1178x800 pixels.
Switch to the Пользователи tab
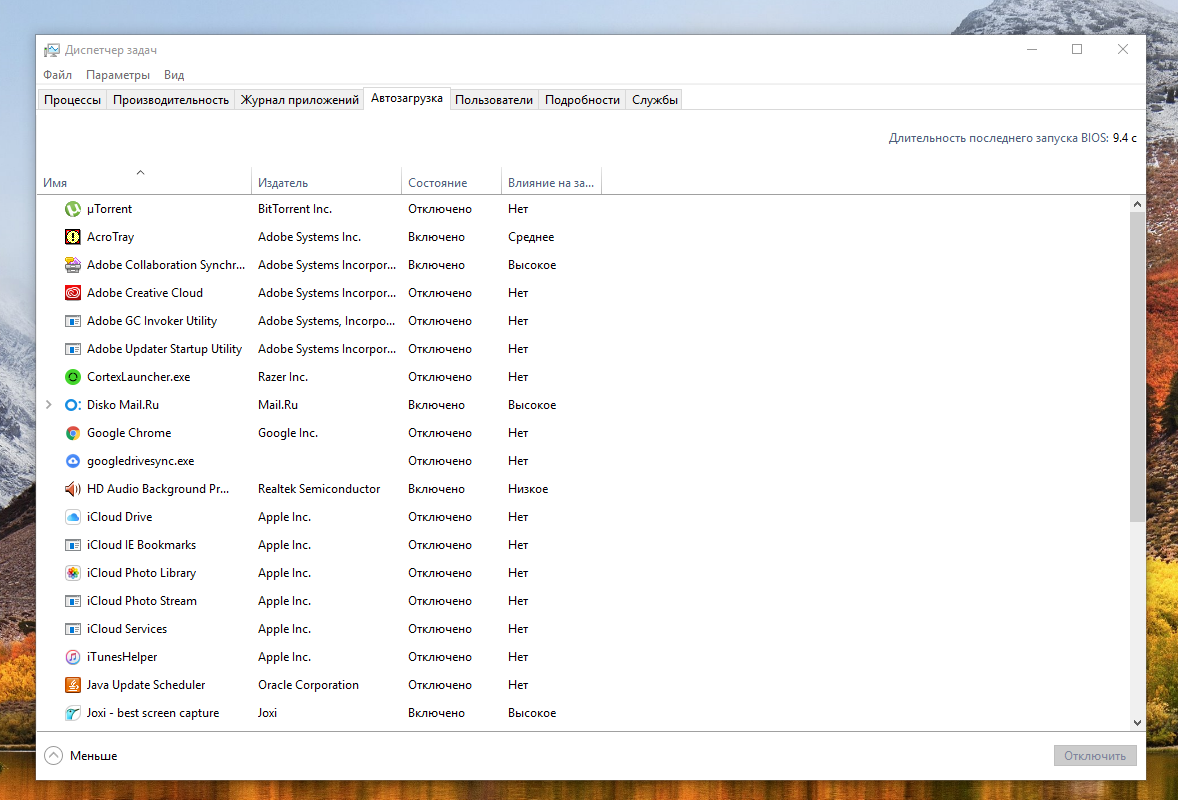point(494,100)
